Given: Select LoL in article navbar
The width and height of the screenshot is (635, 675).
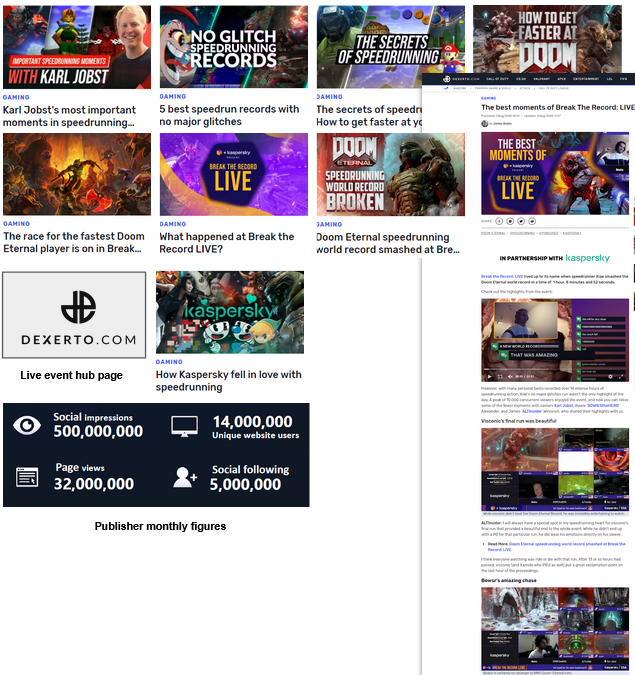Looking at the screenshot, I should pos(610,79).
